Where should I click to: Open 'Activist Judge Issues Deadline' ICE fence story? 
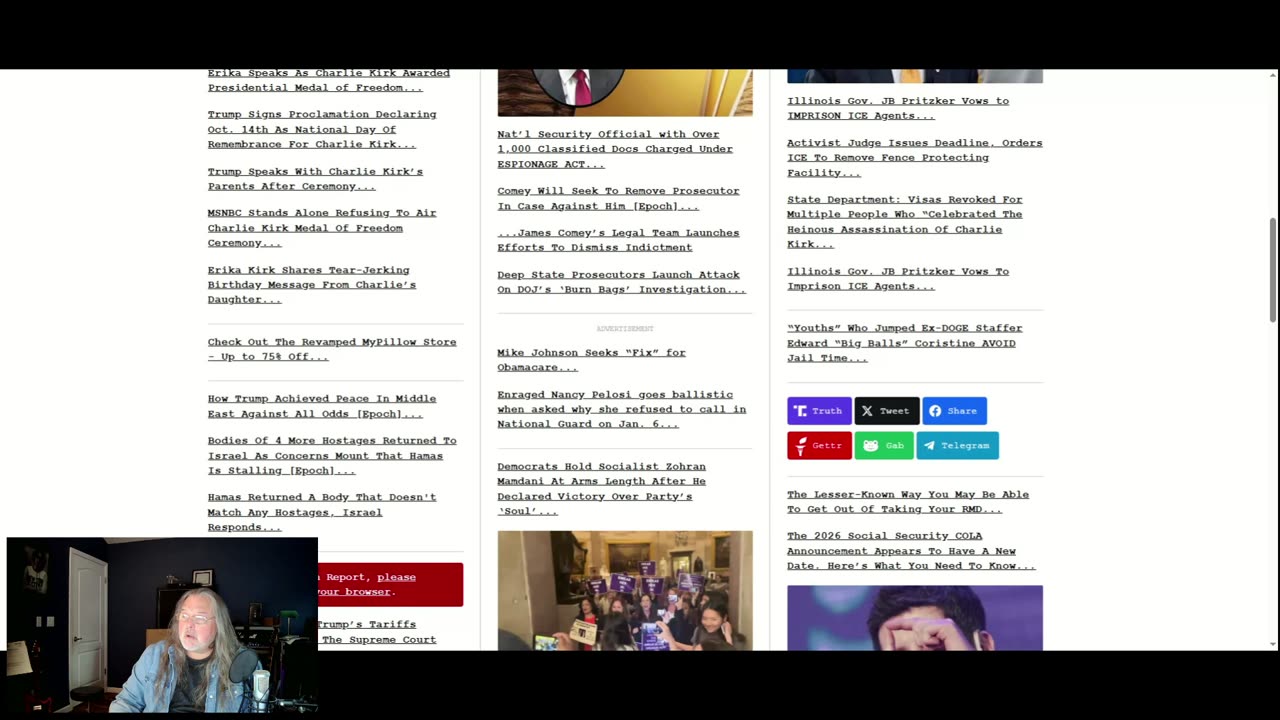pos(914,157)
